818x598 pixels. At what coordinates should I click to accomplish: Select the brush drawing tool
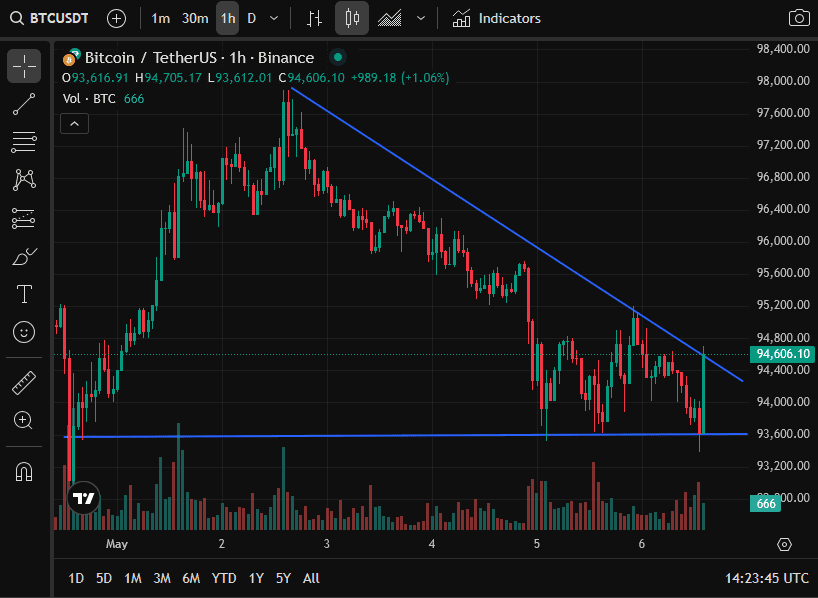[24, 256]
